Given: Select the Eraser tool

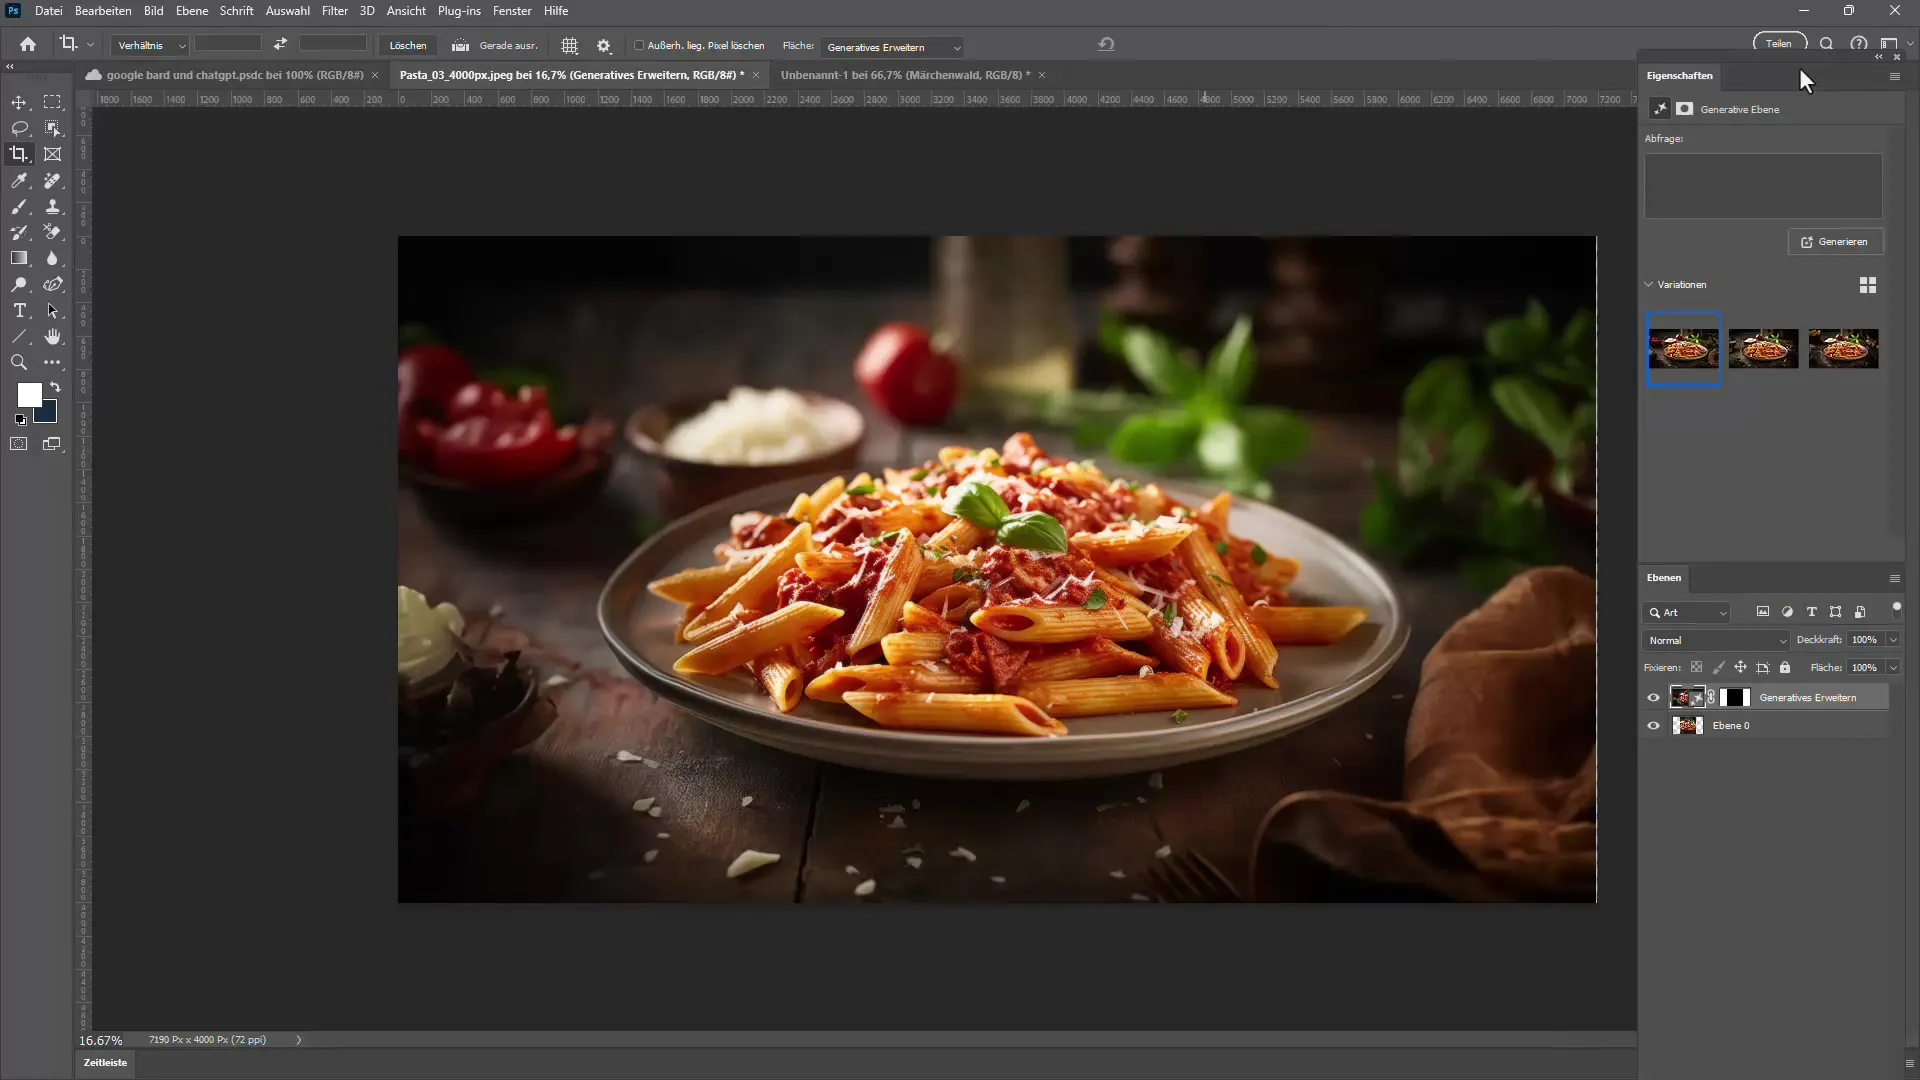Looking at the screenshot, I should (x=53, y=232).
